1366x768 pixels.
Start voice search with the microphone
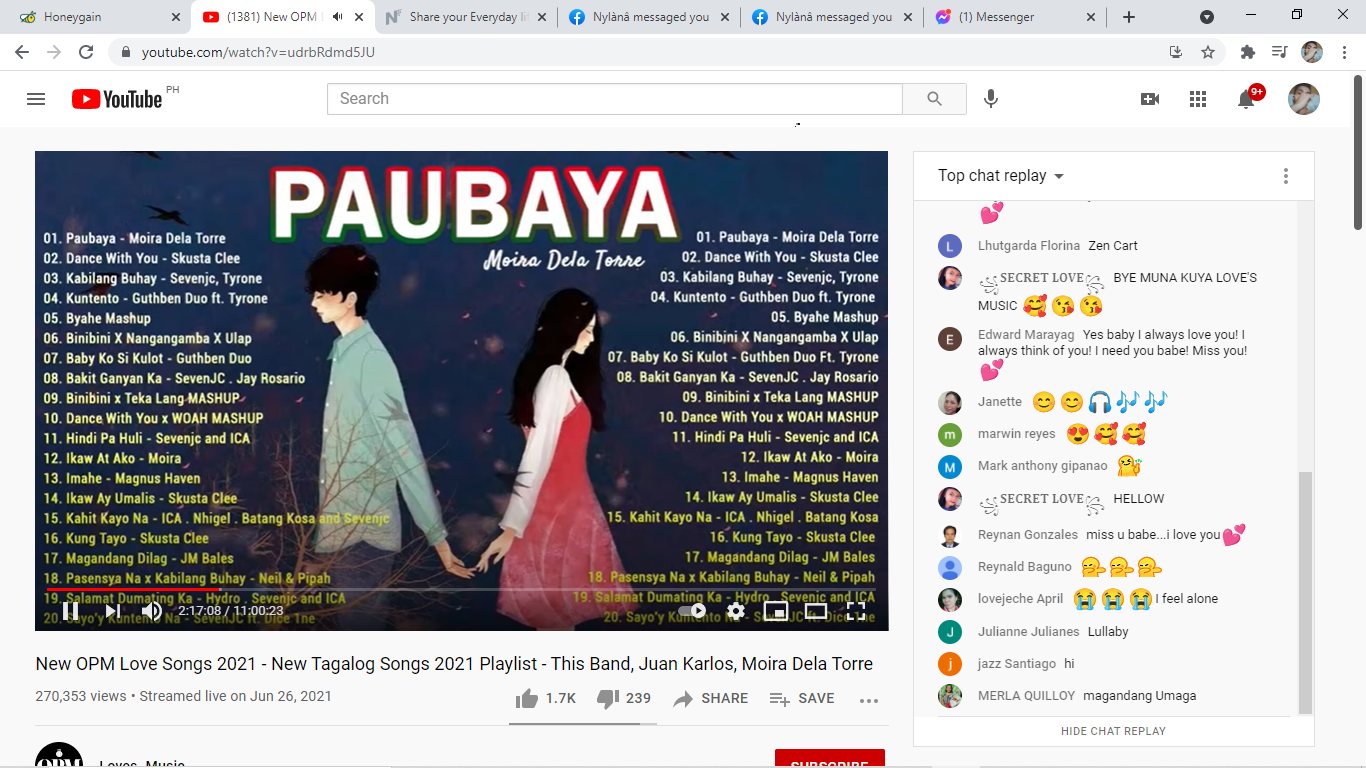pyautogui.click(x=991, y=99)
